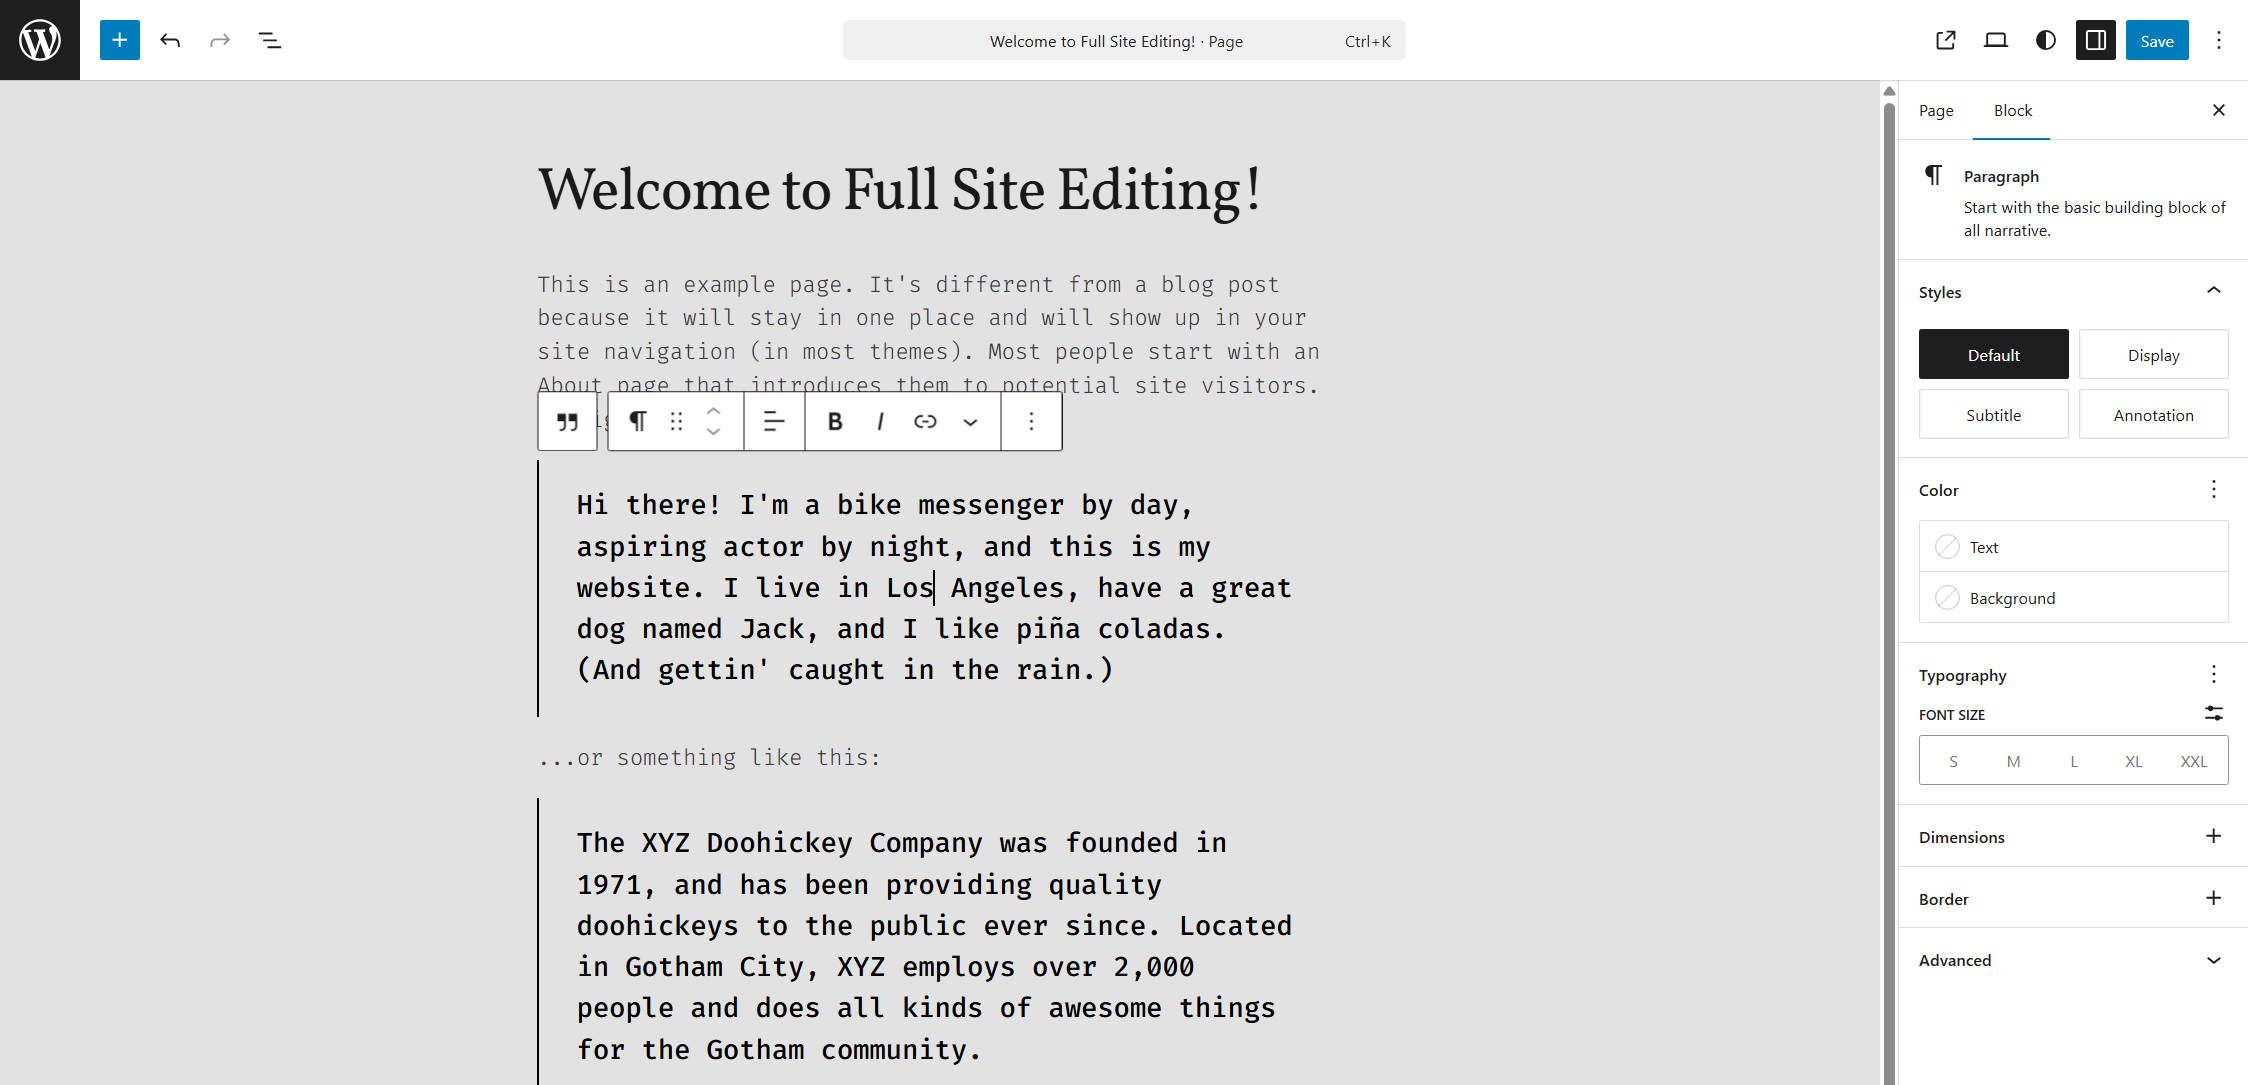This screenshot has height=1085, width=2248.
Task: Toggle italic formatting
Action: coord(880,422)
